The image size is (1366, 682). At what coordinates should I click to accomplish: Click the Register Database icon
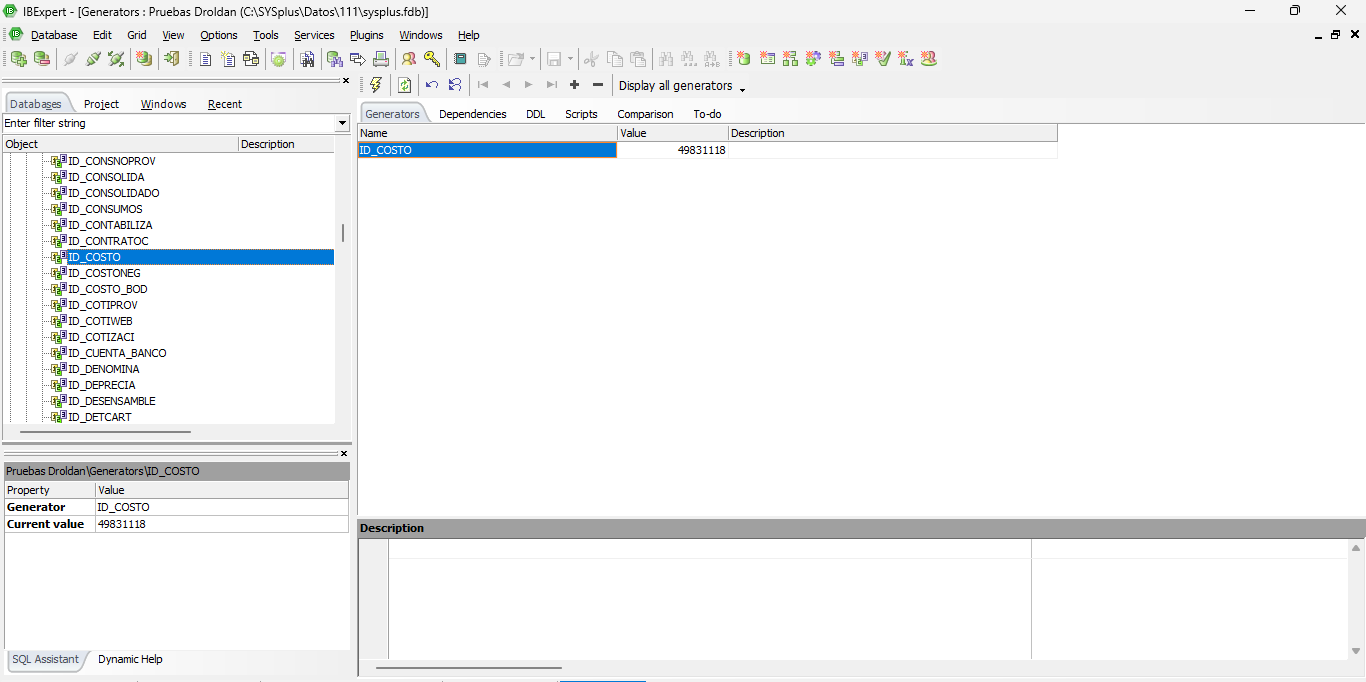pos(18,59)
